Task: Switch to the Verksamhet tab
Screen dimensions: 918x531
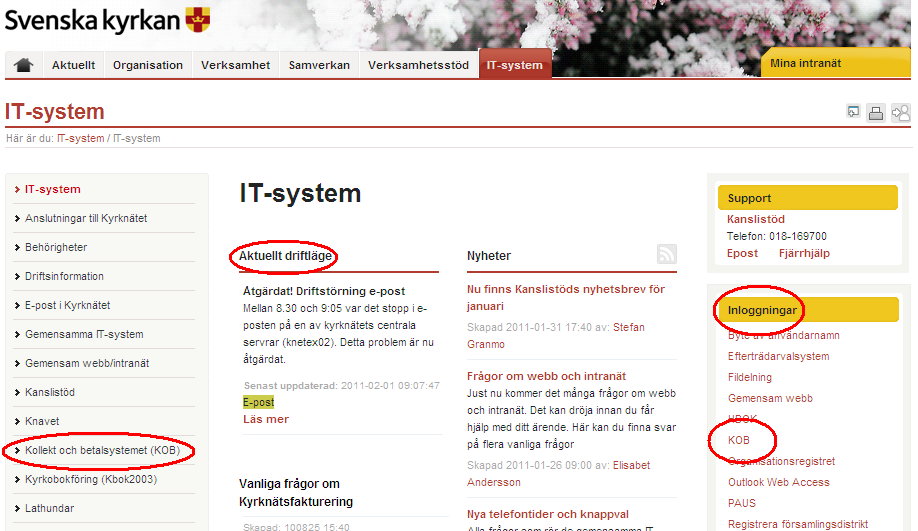Action: point(235,65)
